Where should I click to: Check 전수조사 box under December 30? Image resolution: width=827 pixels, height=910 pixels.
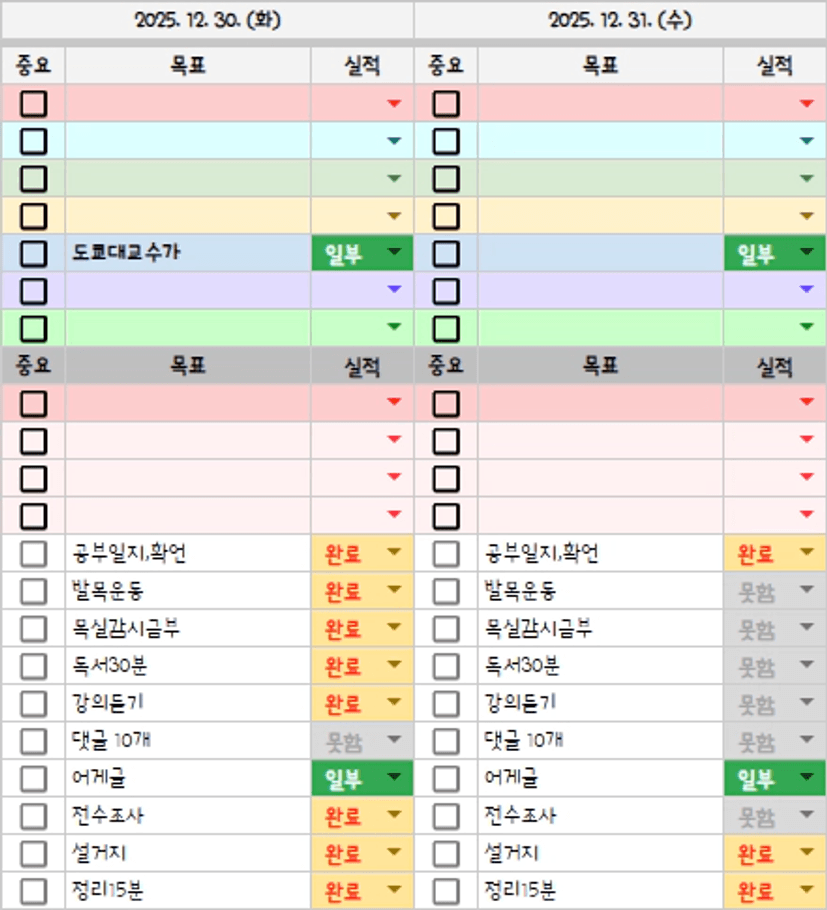(34, 816)
